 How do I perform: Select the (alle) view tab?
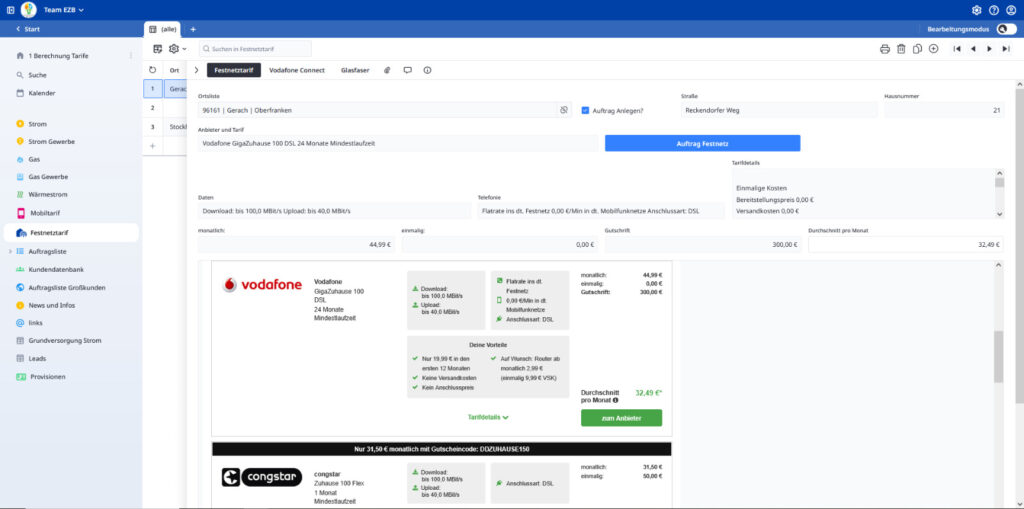pyautogui.click(x=162, y=29)
